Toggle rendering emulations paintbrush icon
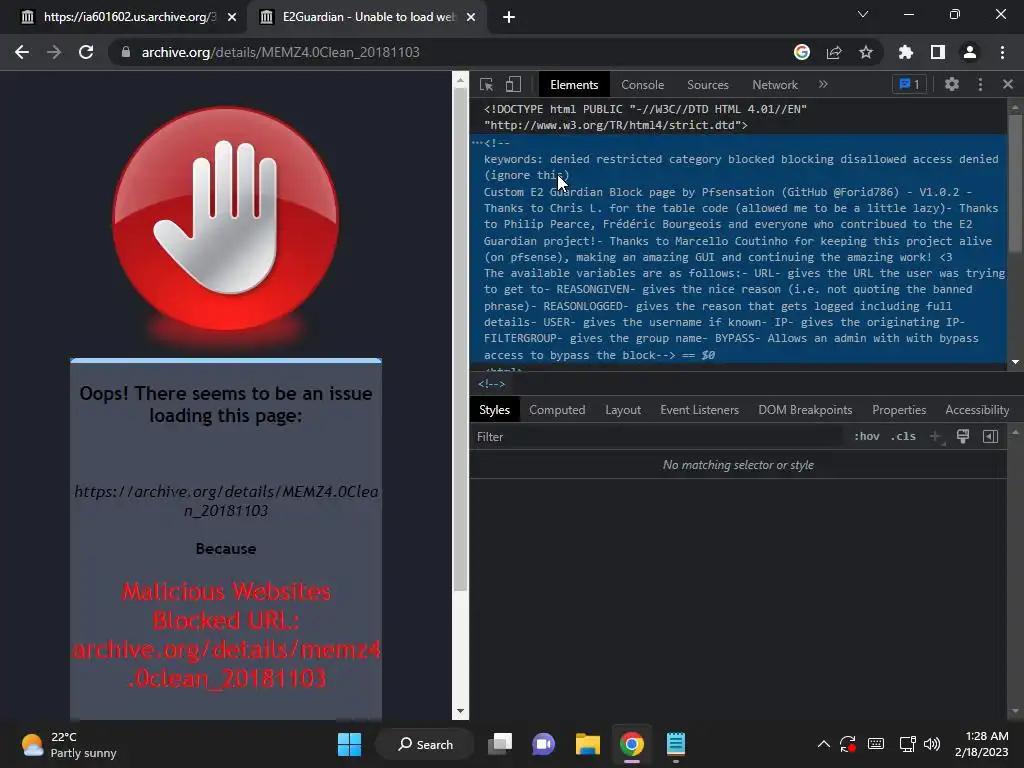1024x768 pixels. coord(963,436)
